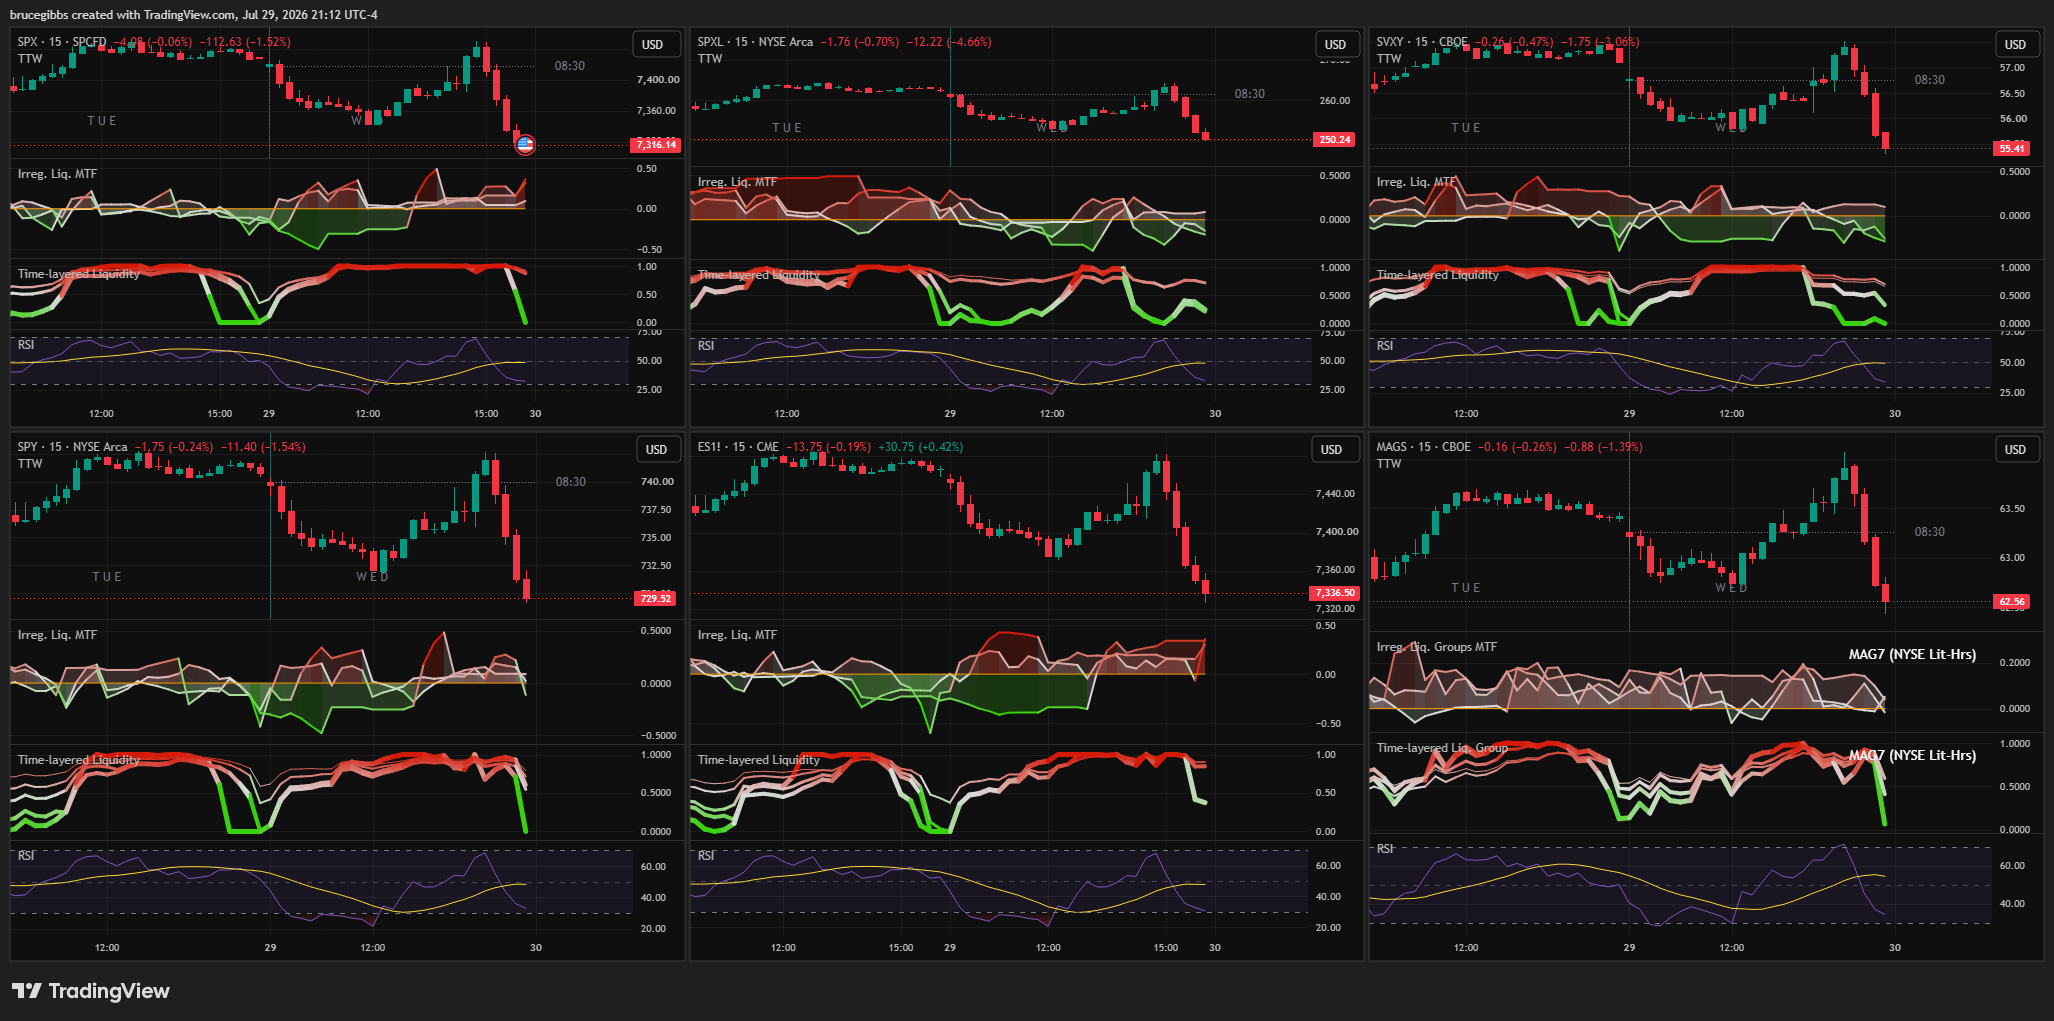Select the MAGS · 15 · CBOE legend
This screenshot has height=1021, width=2054.
click(x=1423, y=447)
